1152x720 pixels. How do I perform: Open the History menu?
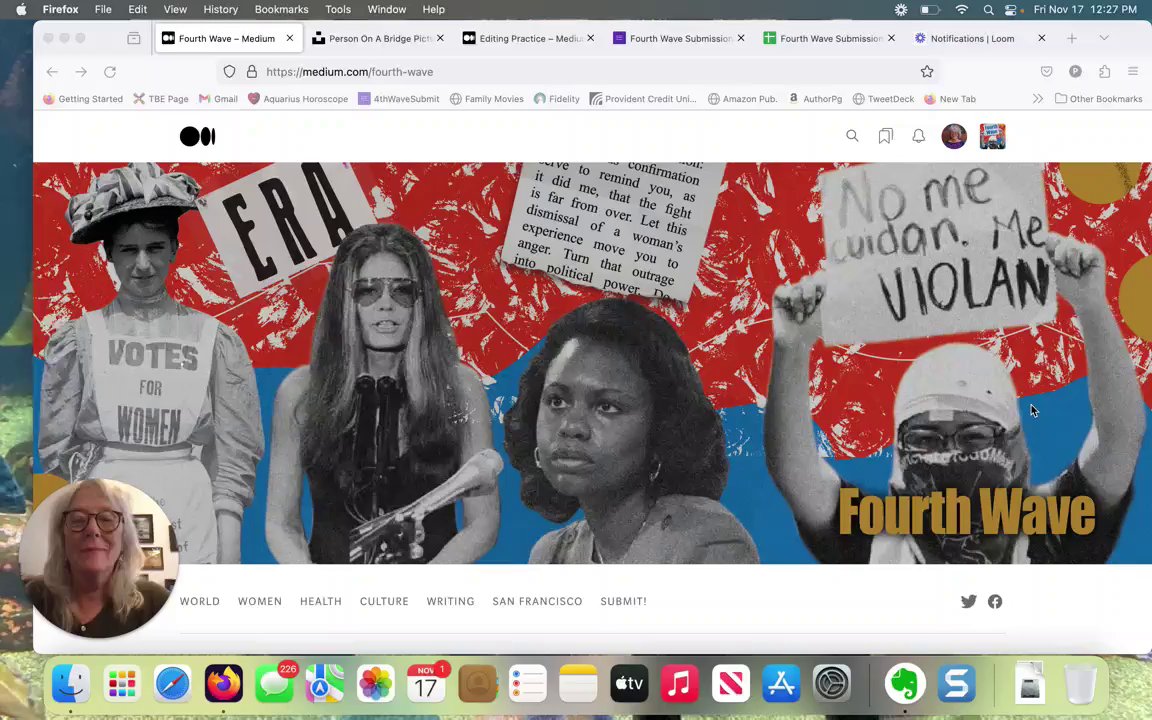click(x=220, y=10)
